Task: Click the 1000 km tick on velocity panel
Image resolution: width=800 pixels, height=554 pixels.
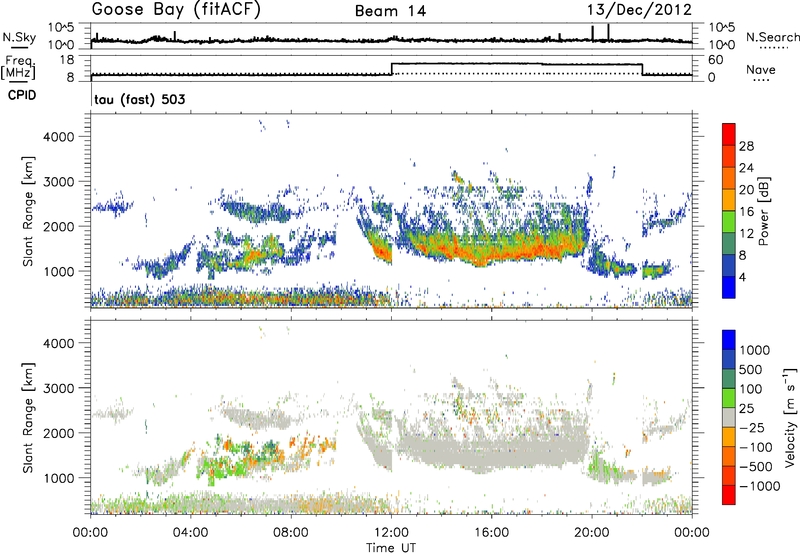Action: pyautogui.click(x=60, y=478)
